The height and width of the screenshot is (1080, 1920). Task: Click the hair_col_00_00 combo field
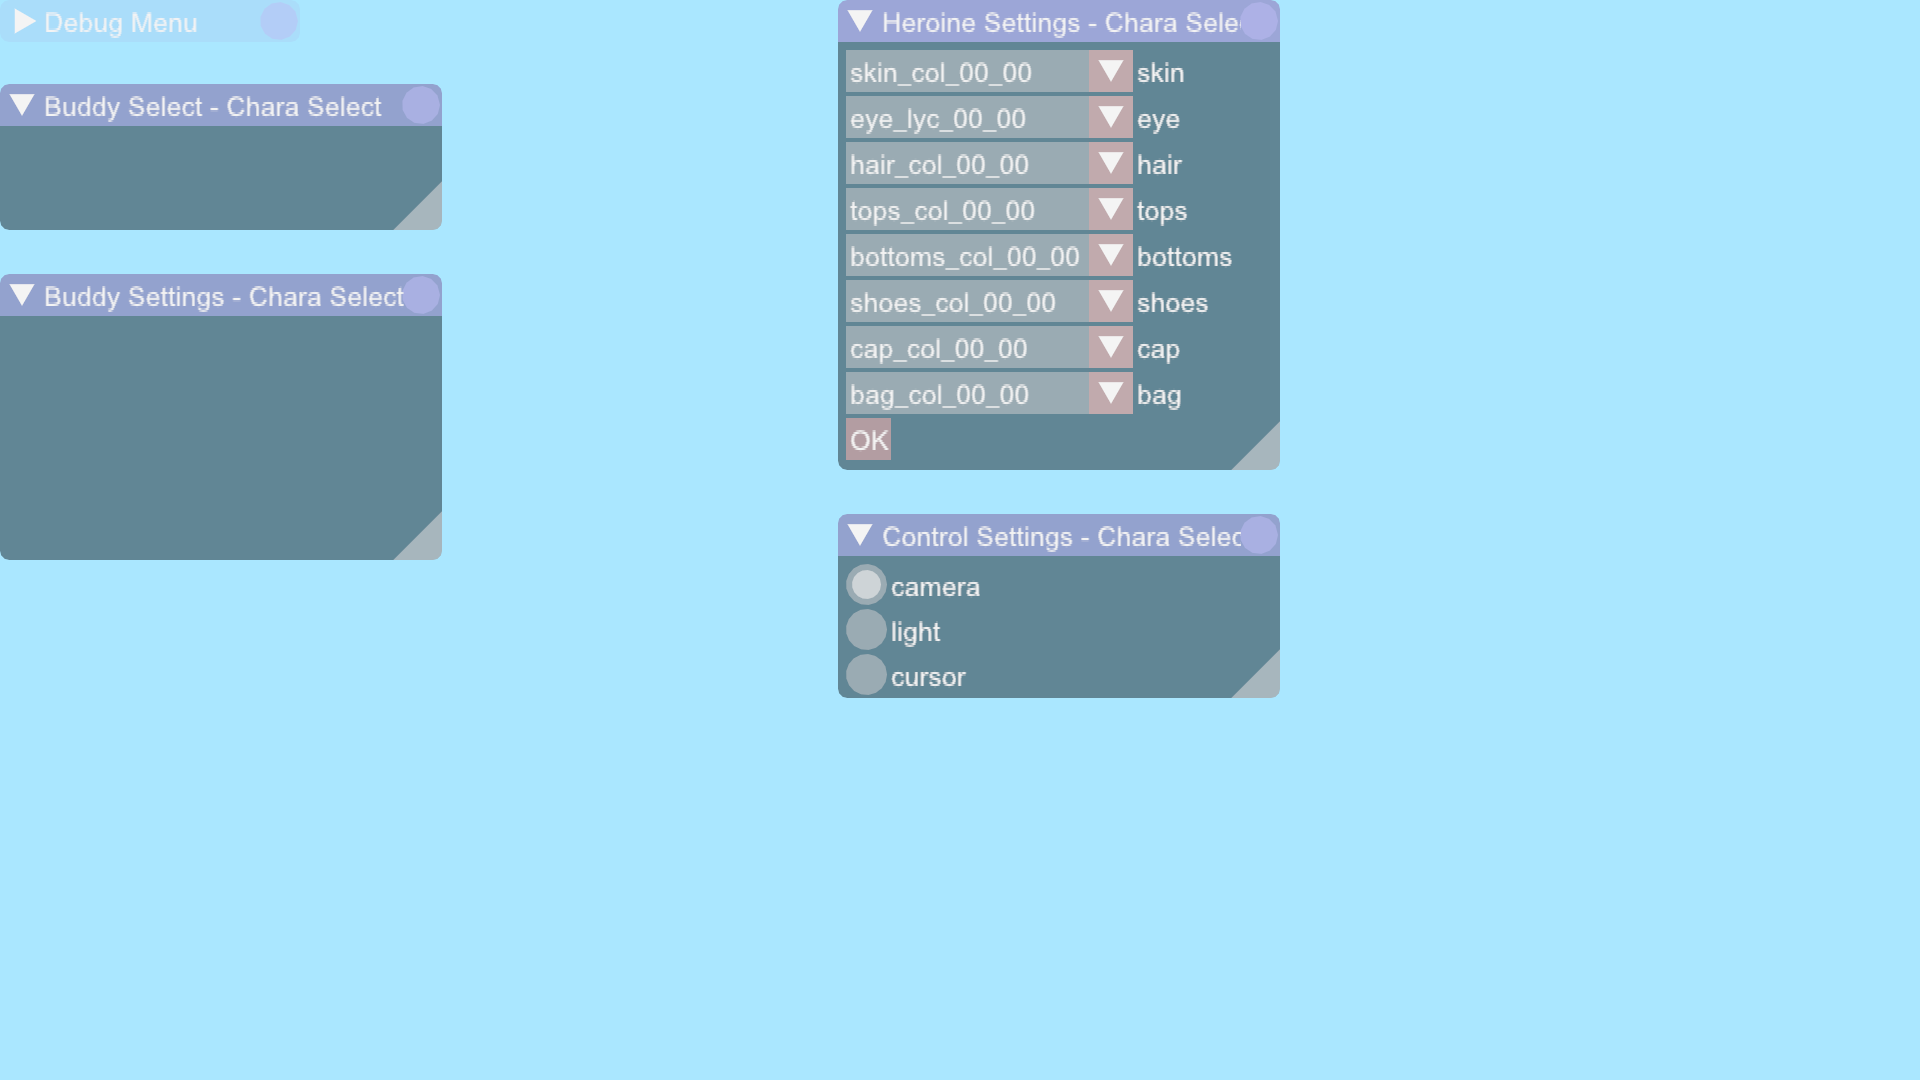coord(968,163)
